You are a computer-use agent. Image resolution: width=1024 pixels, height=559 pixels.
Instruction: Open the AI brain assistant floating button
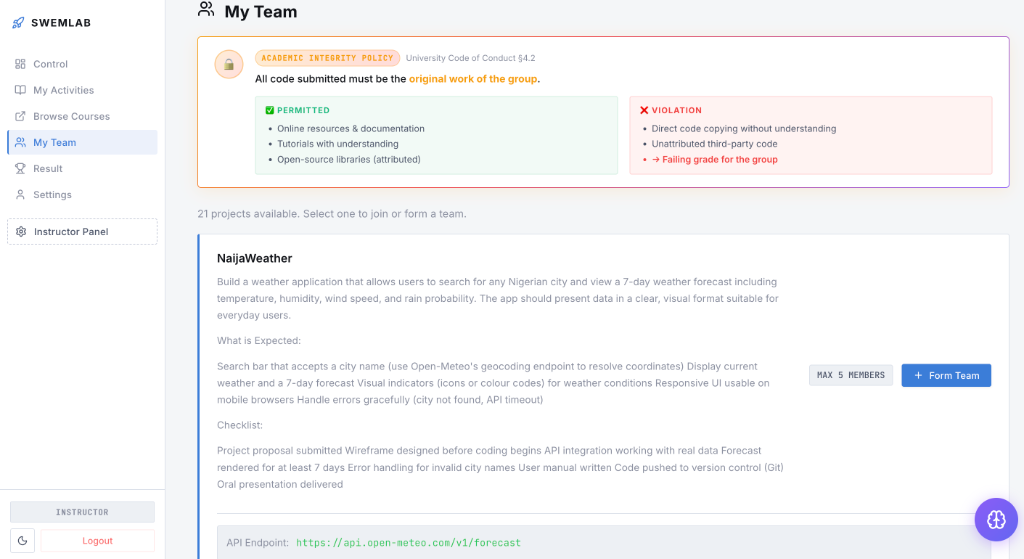click(x=996, y=520)
